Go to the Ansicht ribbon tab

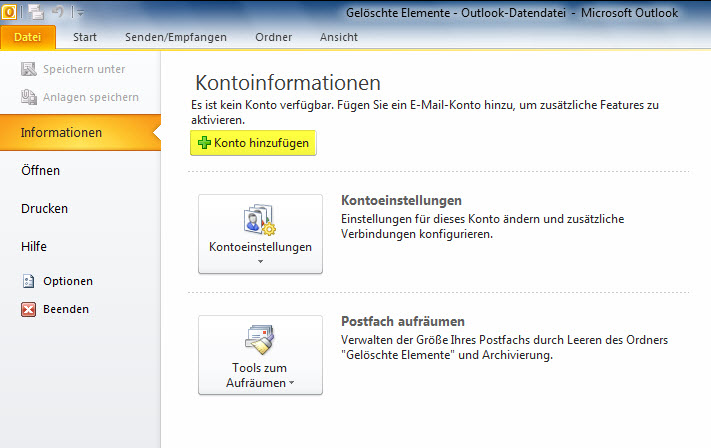point(338,37)
